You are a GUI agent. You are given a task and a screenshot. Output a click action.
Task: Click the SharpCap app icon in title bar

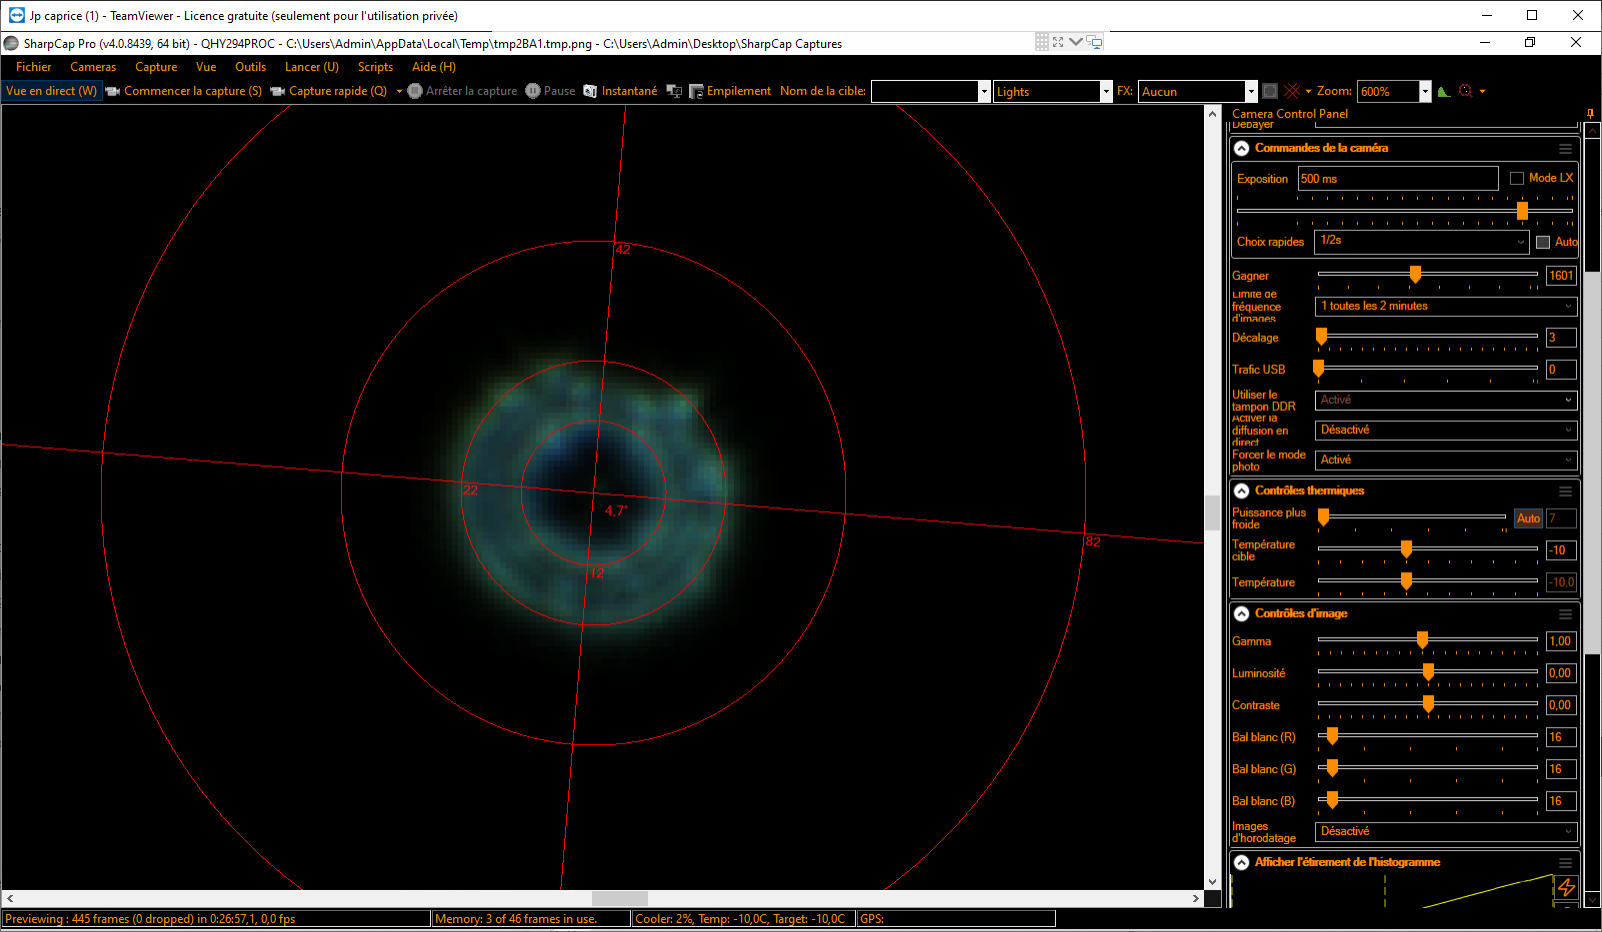(11, 43)
